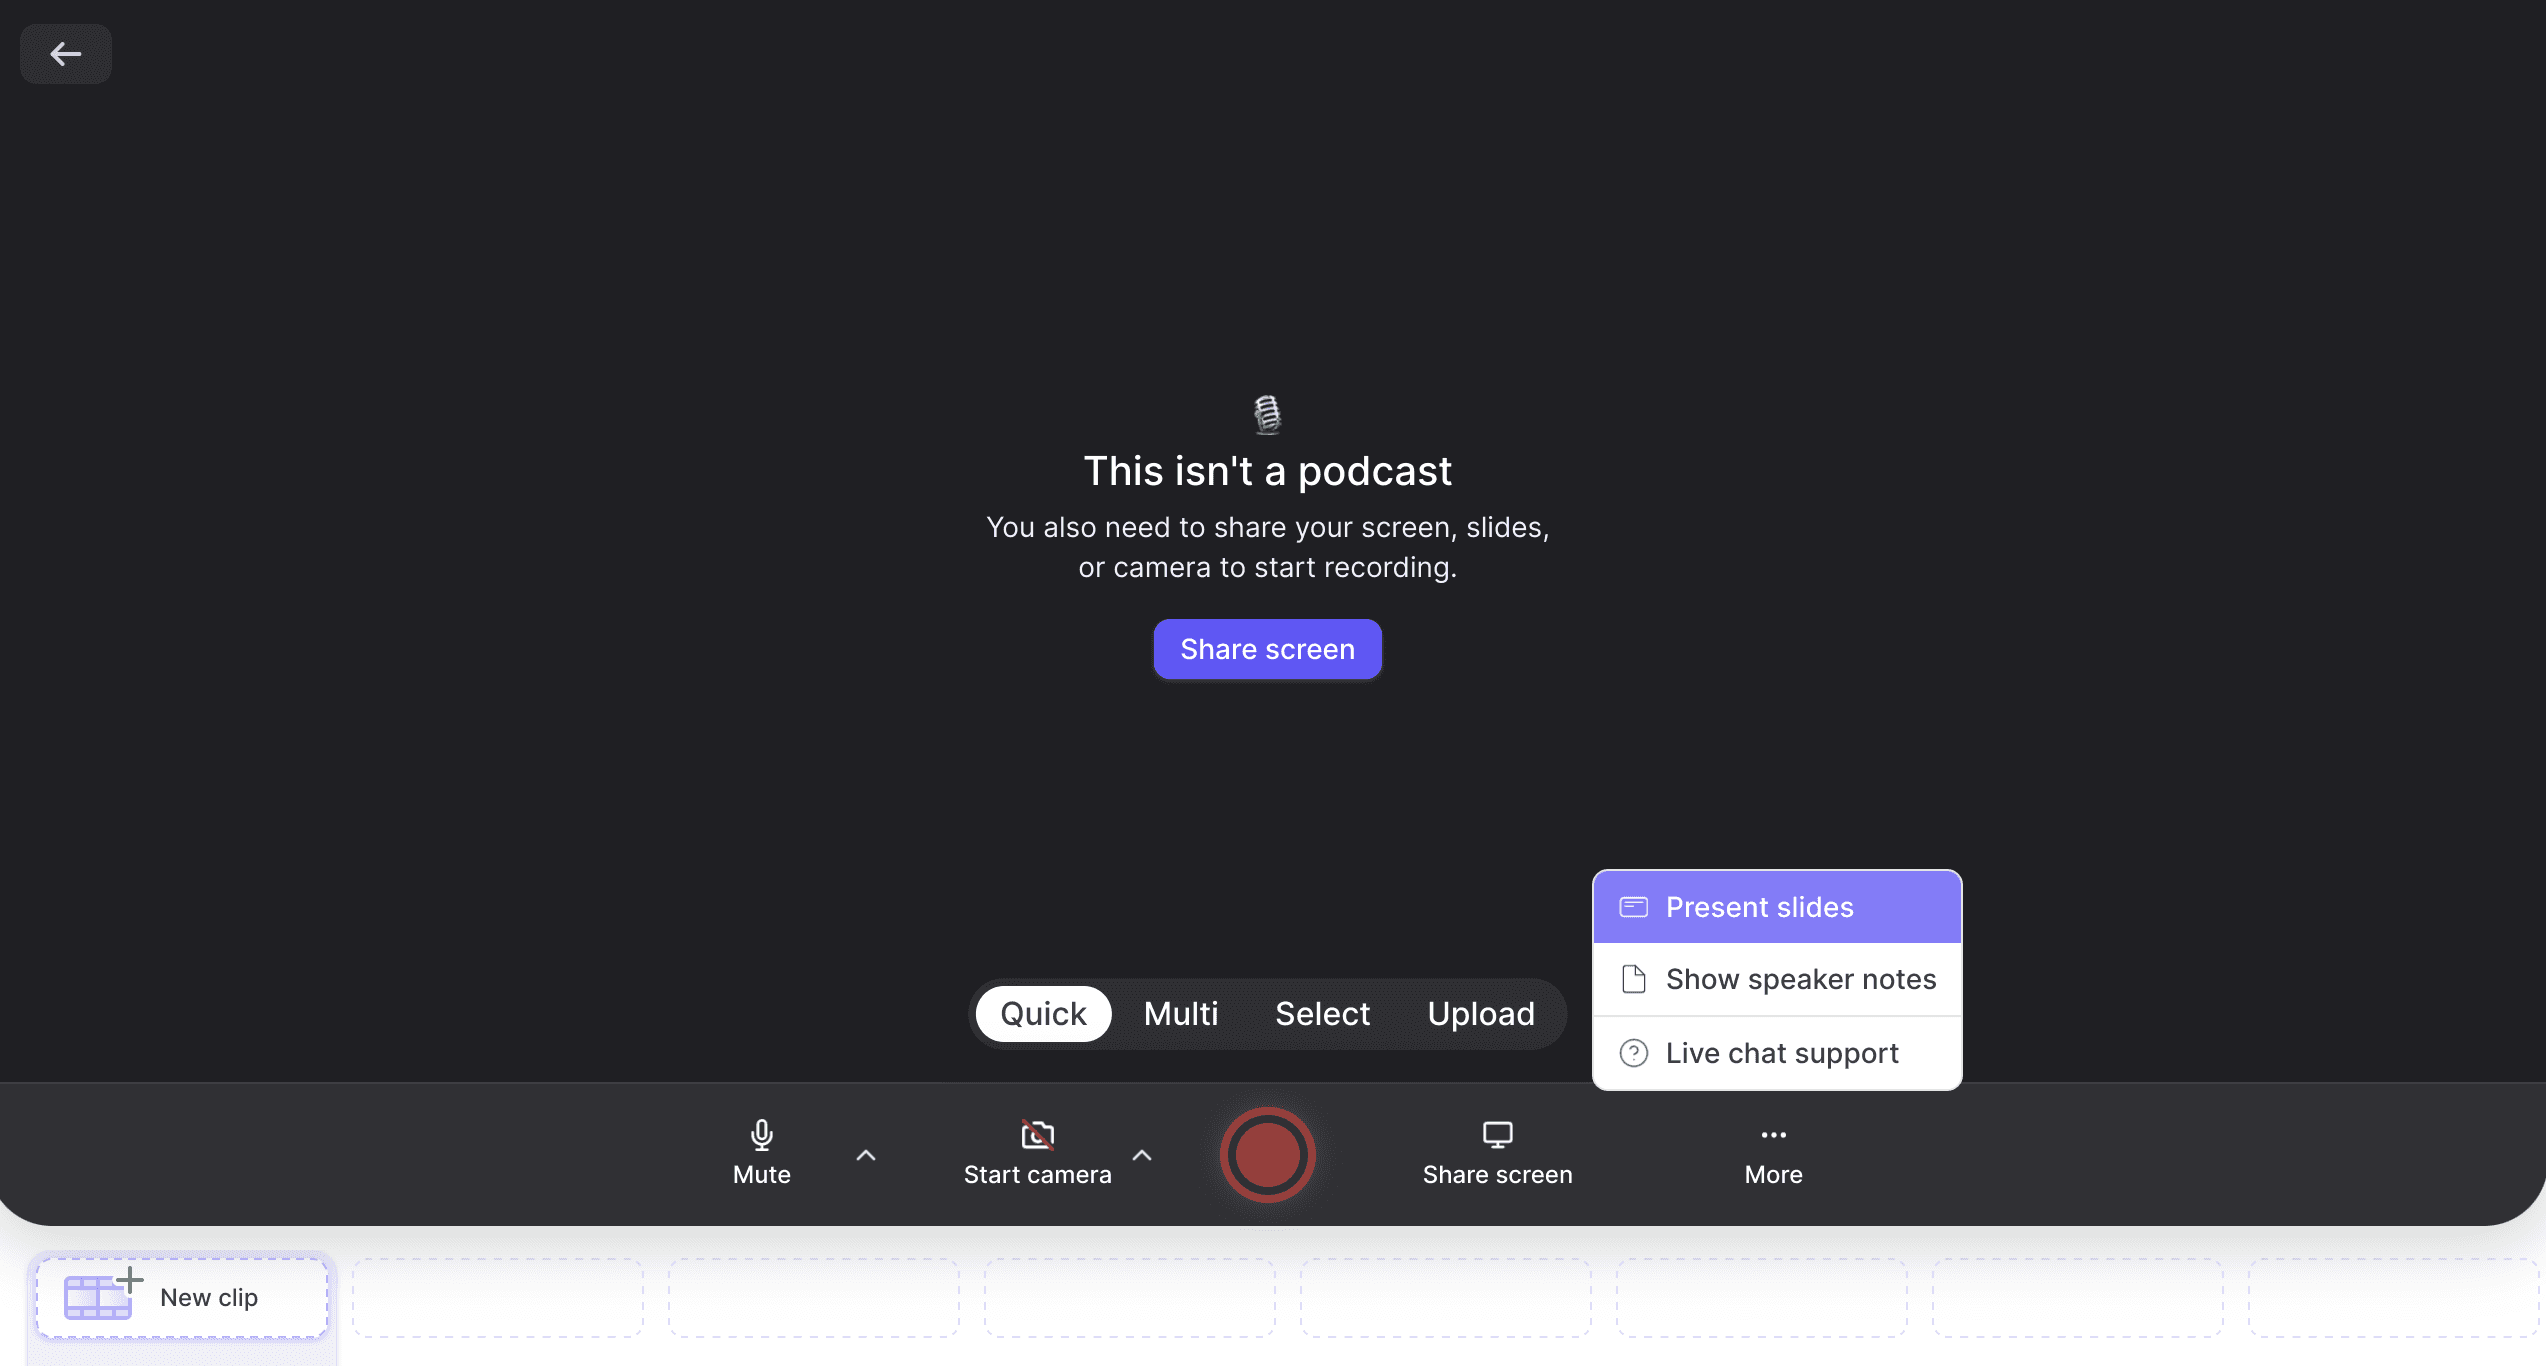Click the blue Share screen button

coord(1267,649)
